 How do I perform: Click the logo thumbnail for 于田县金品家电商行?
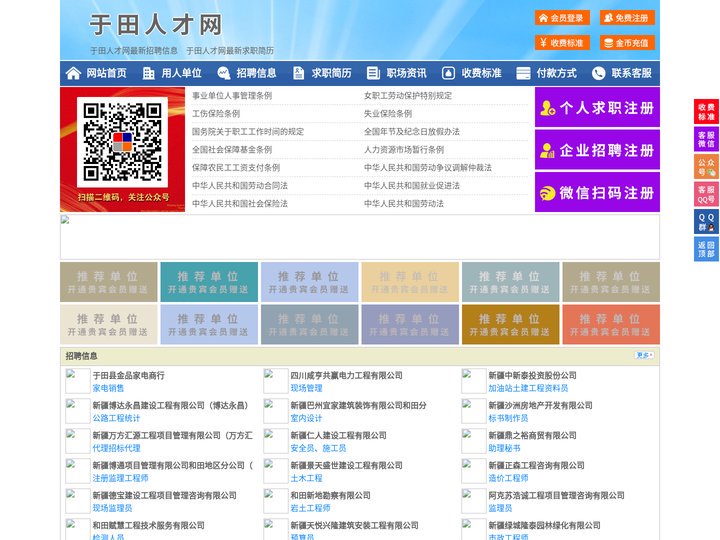click(78, 381)
